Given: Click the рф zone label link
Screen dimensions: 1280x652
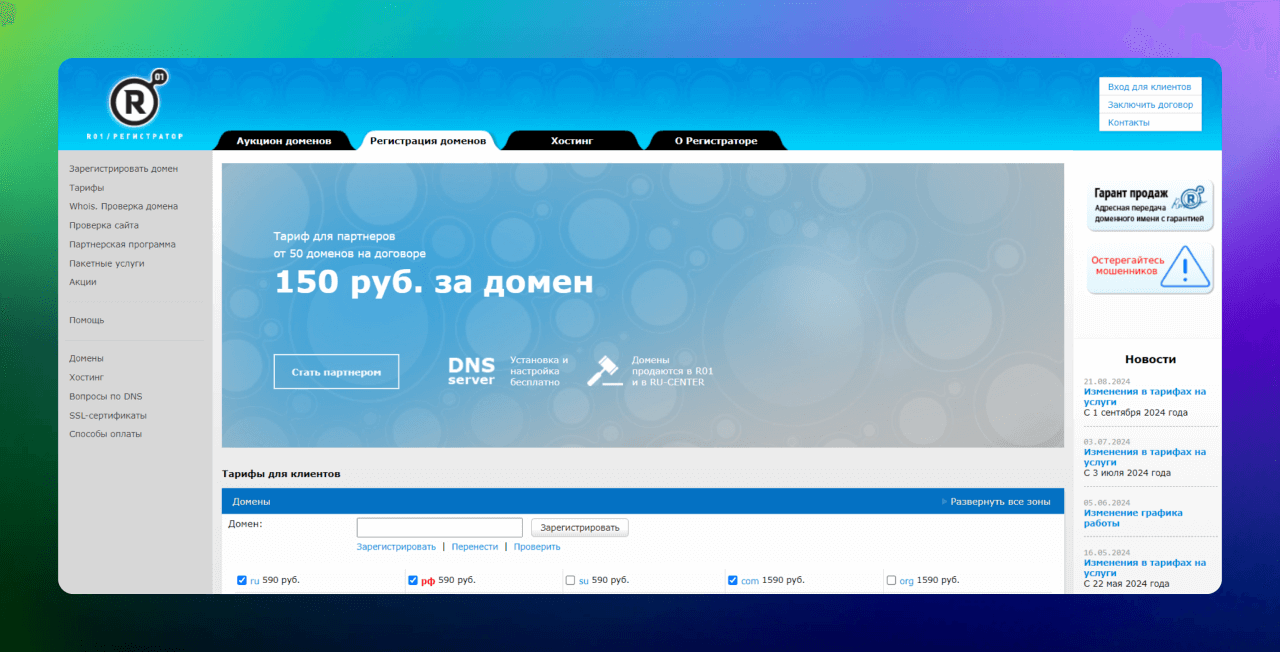Looking at the screenshot, I should [428, 581].
